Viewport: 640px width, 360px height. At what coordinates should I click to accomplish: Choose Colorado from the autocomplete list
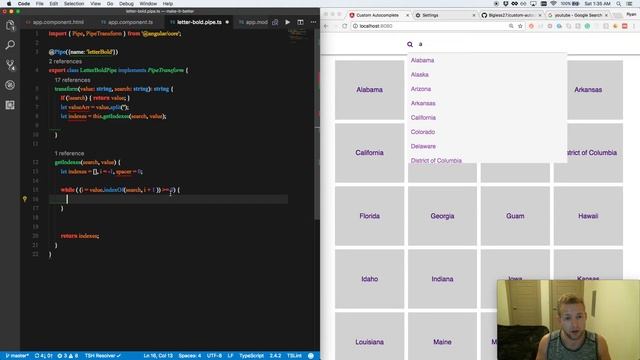click(x=423, y=132)
